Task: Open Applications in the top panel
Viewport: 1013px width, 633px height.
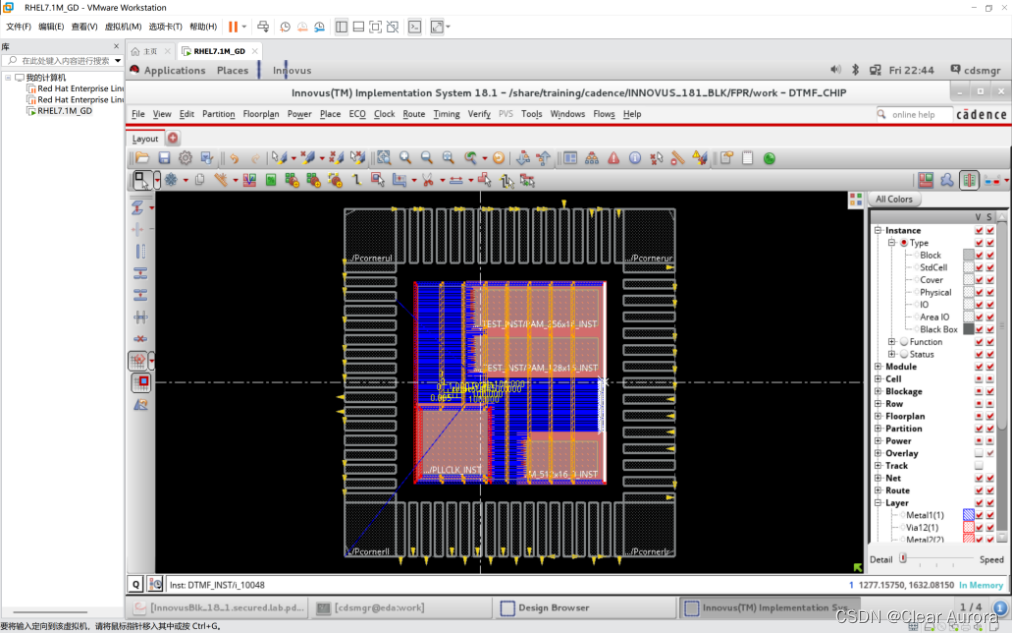Action: 174,70
